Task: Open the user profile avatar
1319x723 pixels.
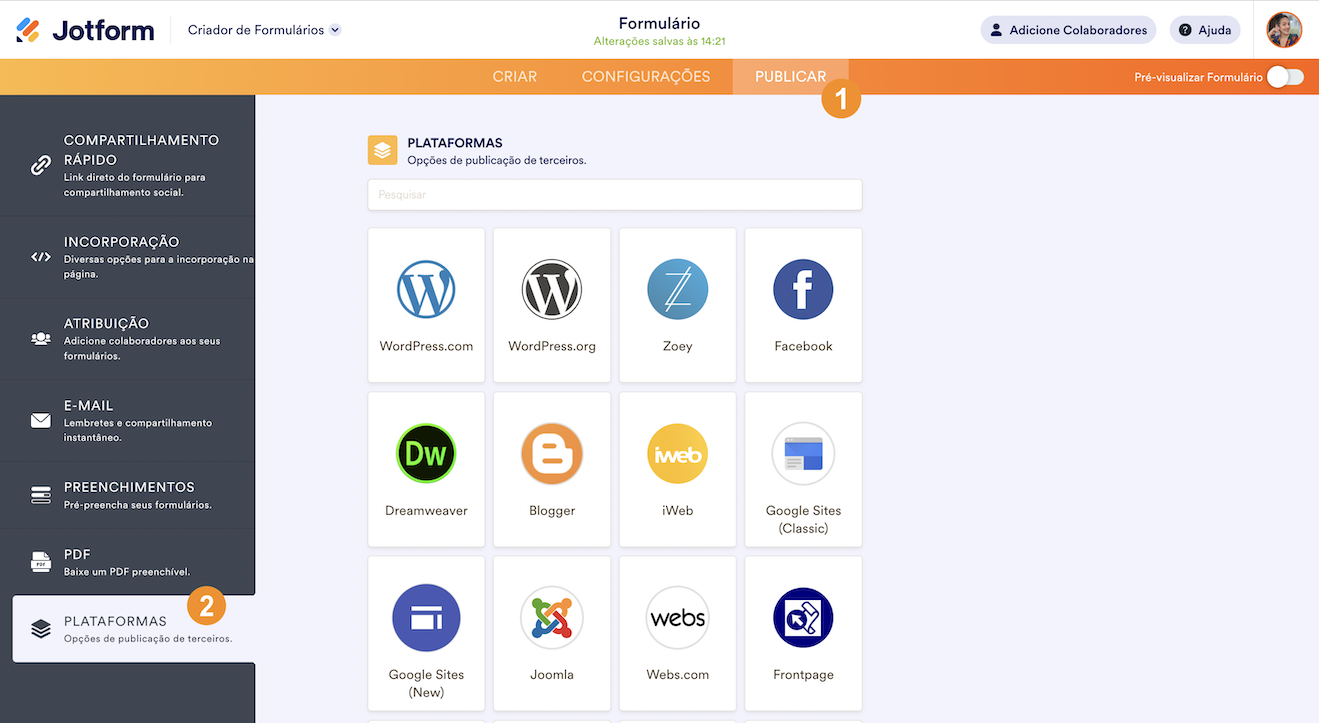Action: click(x=1284, y=30)
